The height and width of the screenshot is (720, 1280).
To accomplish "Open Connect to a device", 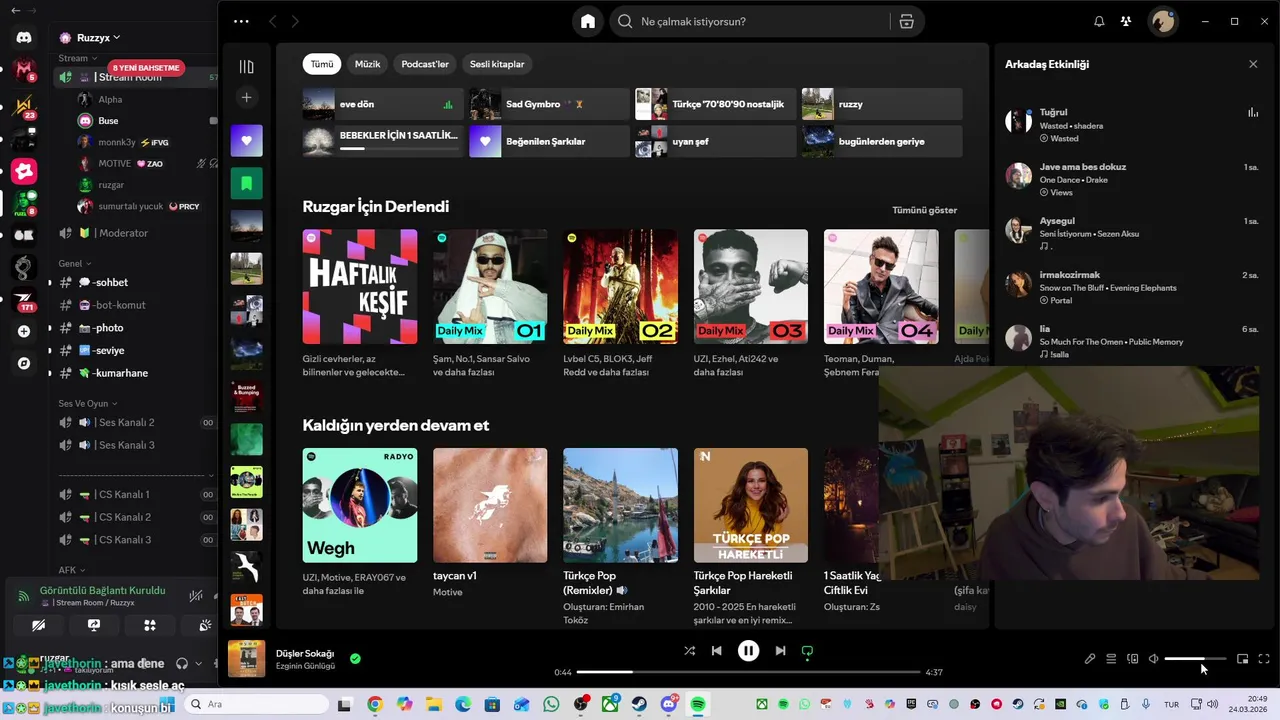I will 1133,659.
